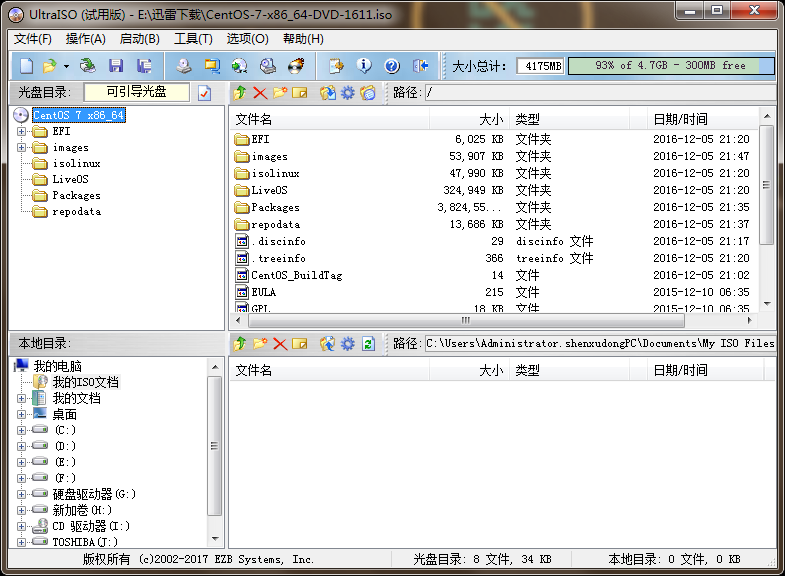Click the local path field
The height and width of the screenshot is (576, 785).
click(600, 344)
